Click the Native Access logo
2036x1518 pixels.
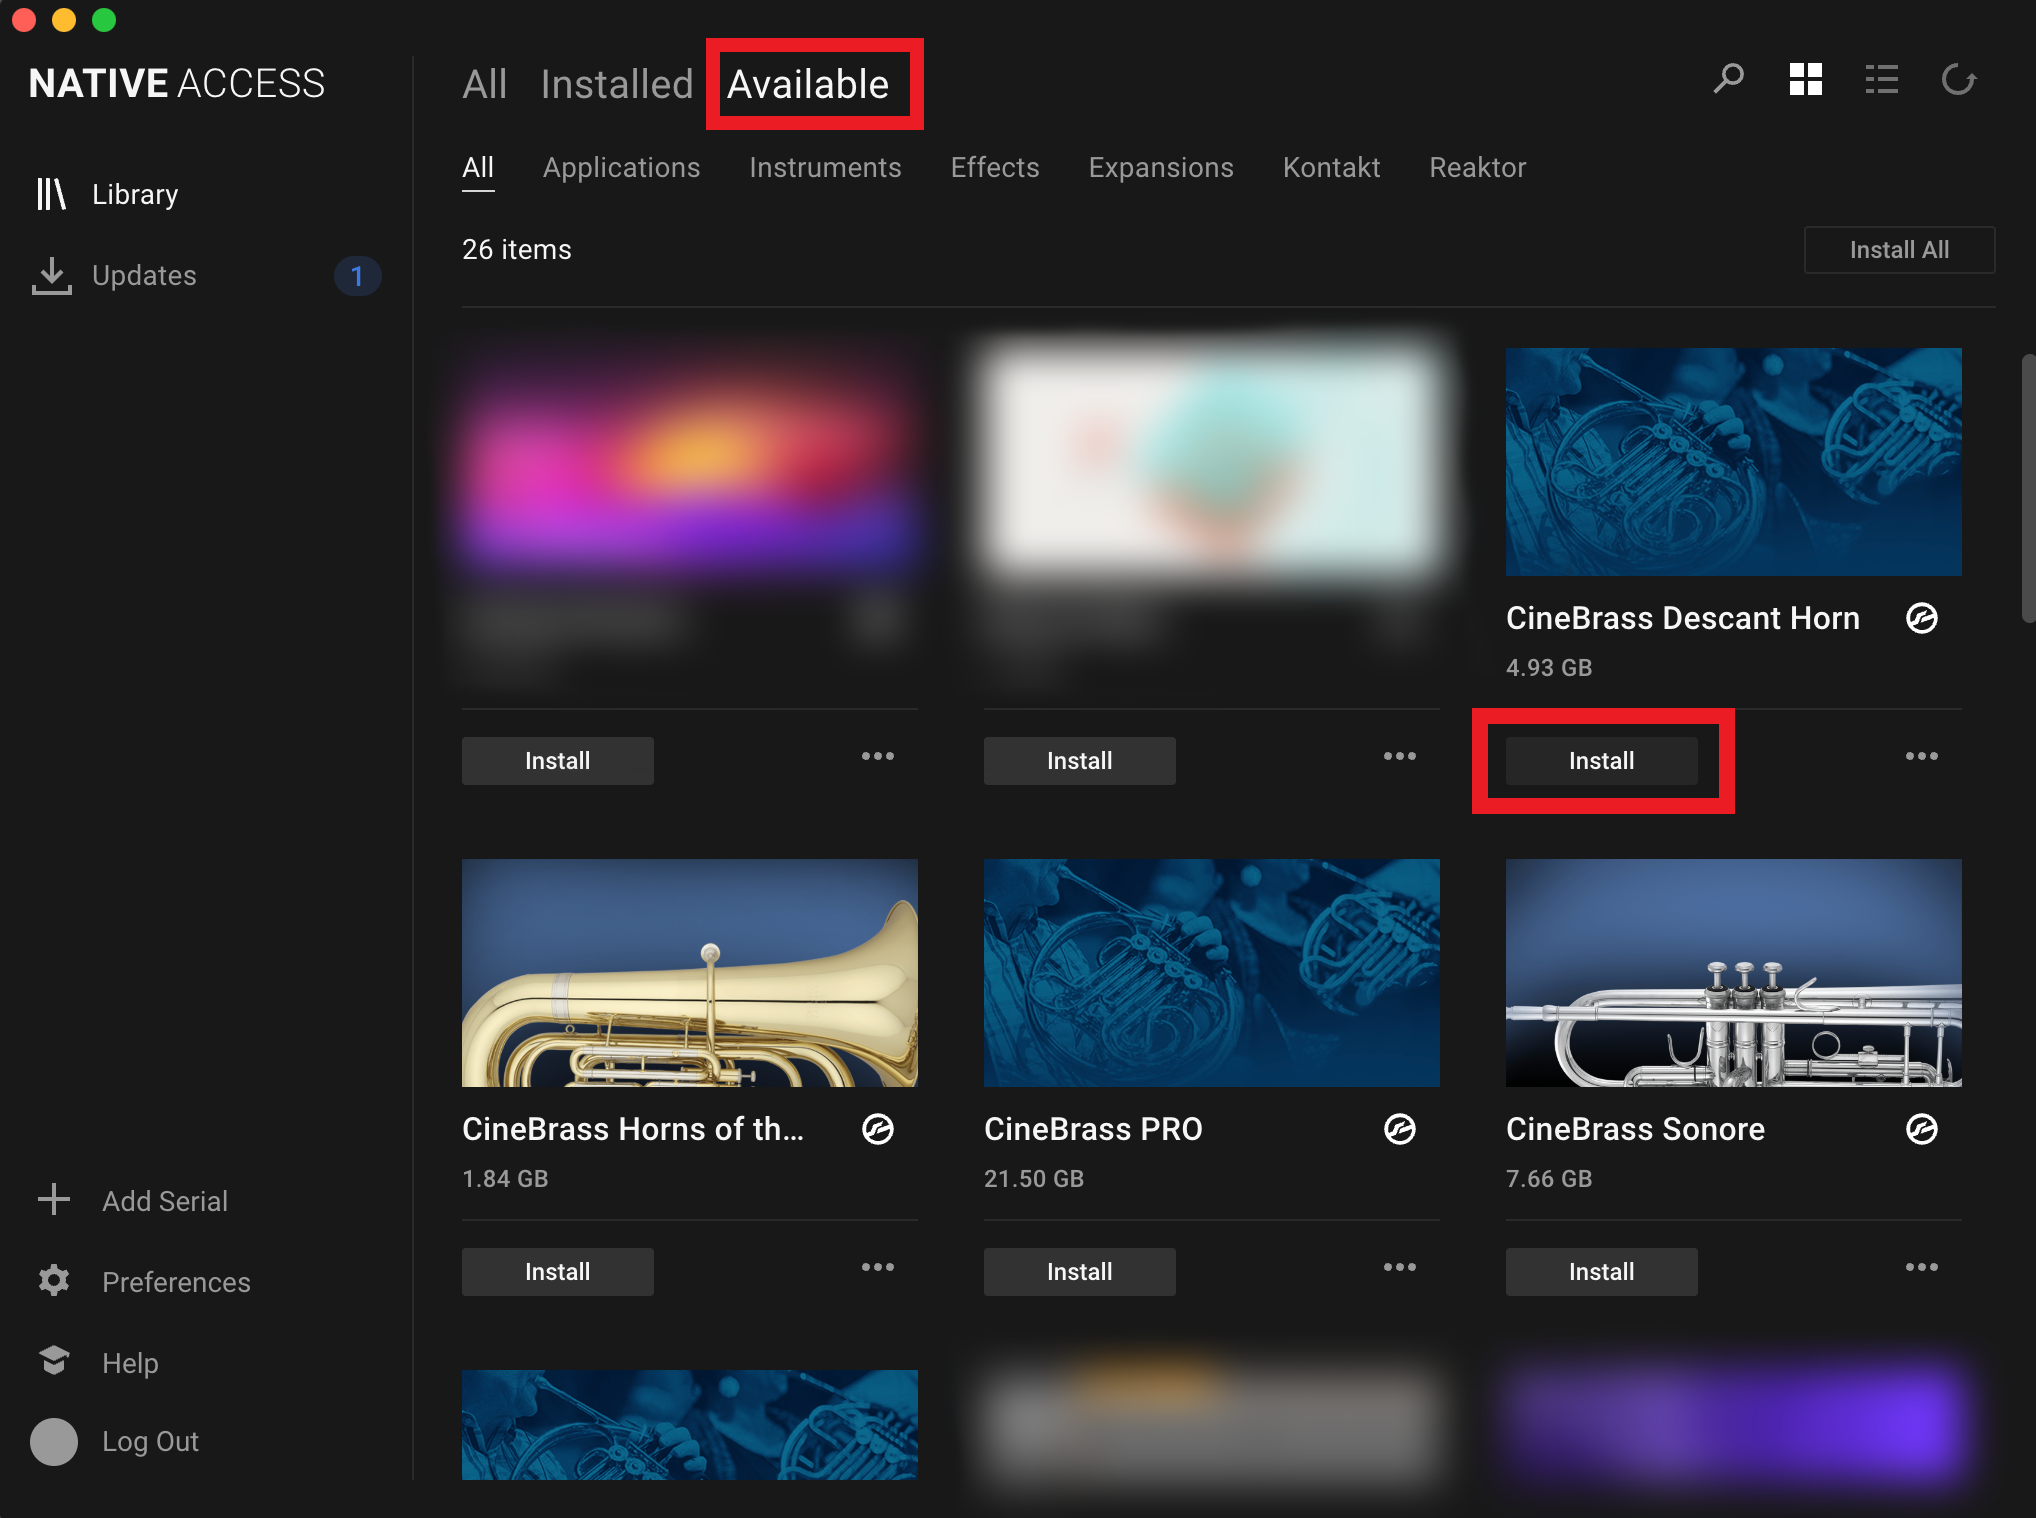[176, 83]
